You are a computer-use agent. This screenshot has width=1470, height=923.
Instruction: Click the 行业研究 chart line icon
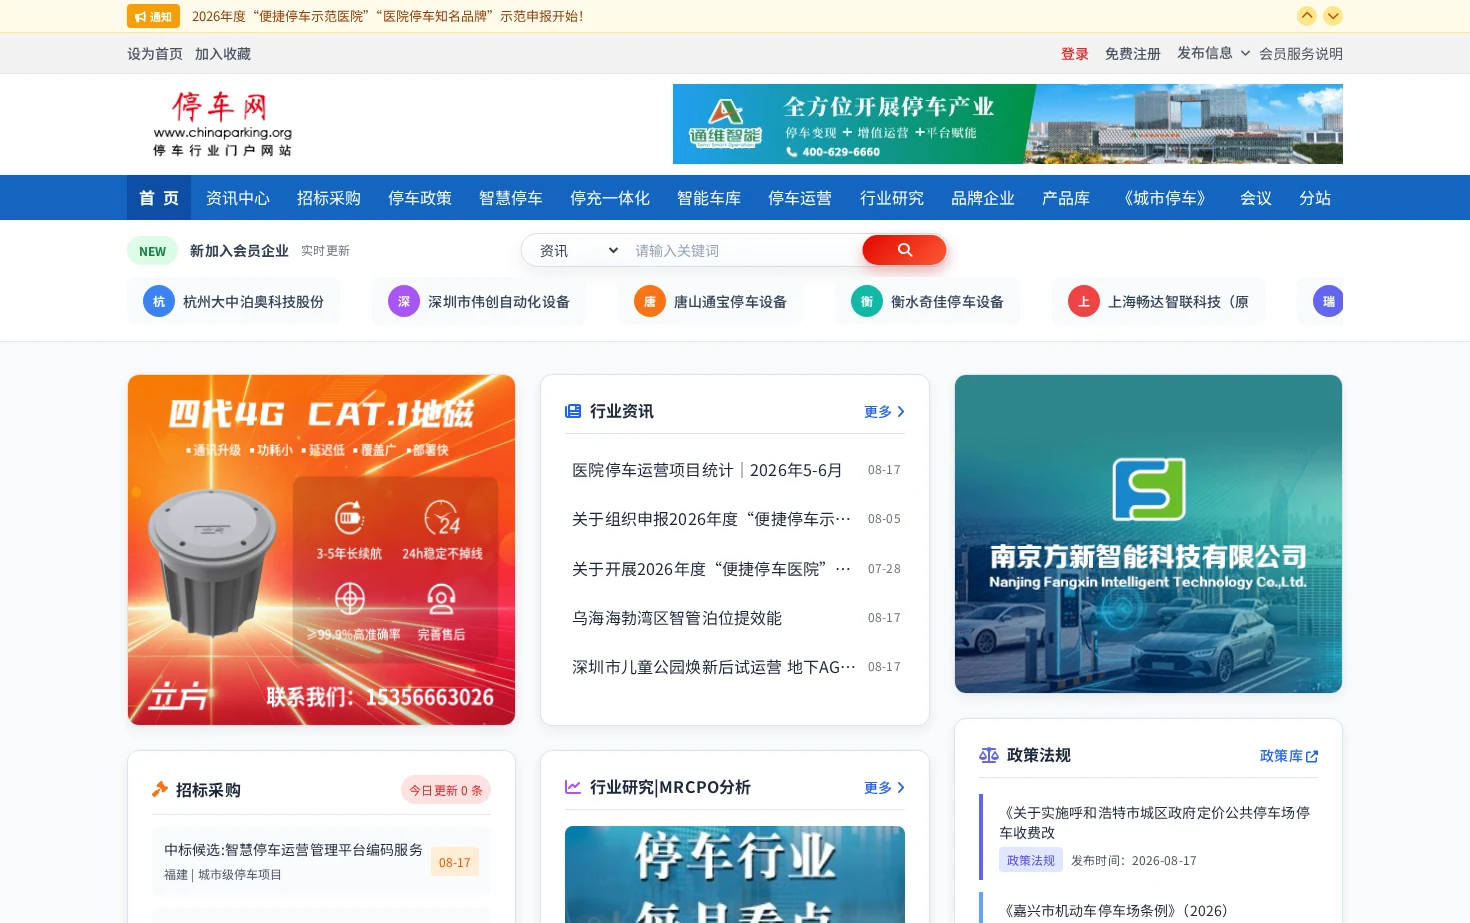[x=573, y=787]
